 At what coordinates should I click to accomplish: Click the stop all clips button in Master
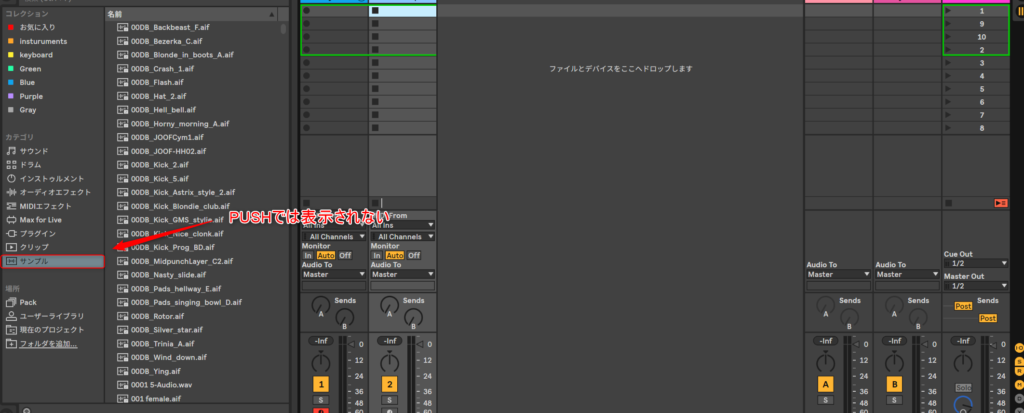tap(949, 203)
